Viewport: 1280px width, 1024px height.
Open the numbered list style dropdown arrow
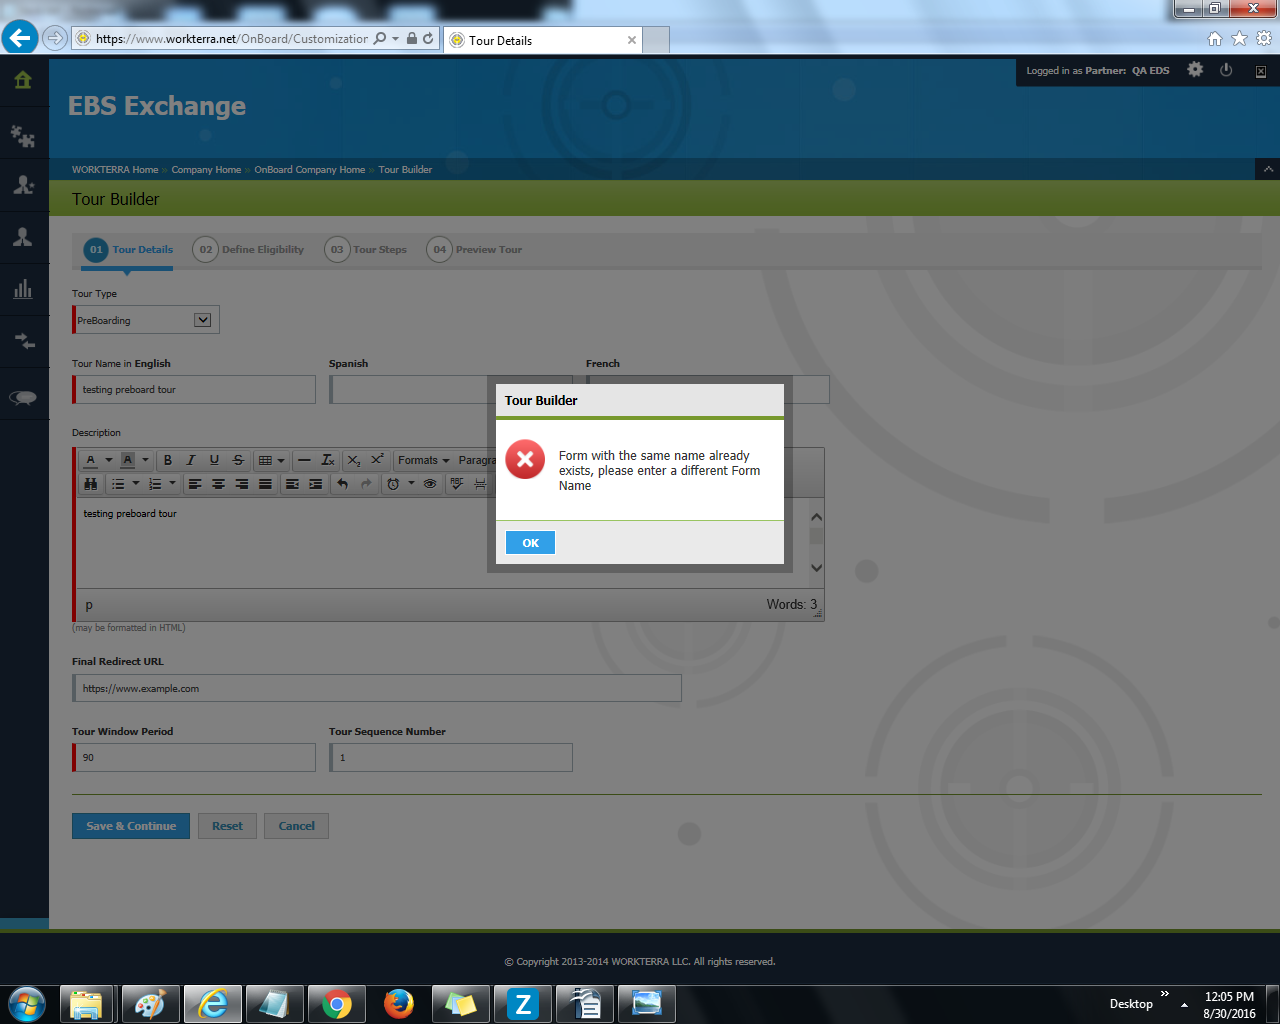point(173,484)
